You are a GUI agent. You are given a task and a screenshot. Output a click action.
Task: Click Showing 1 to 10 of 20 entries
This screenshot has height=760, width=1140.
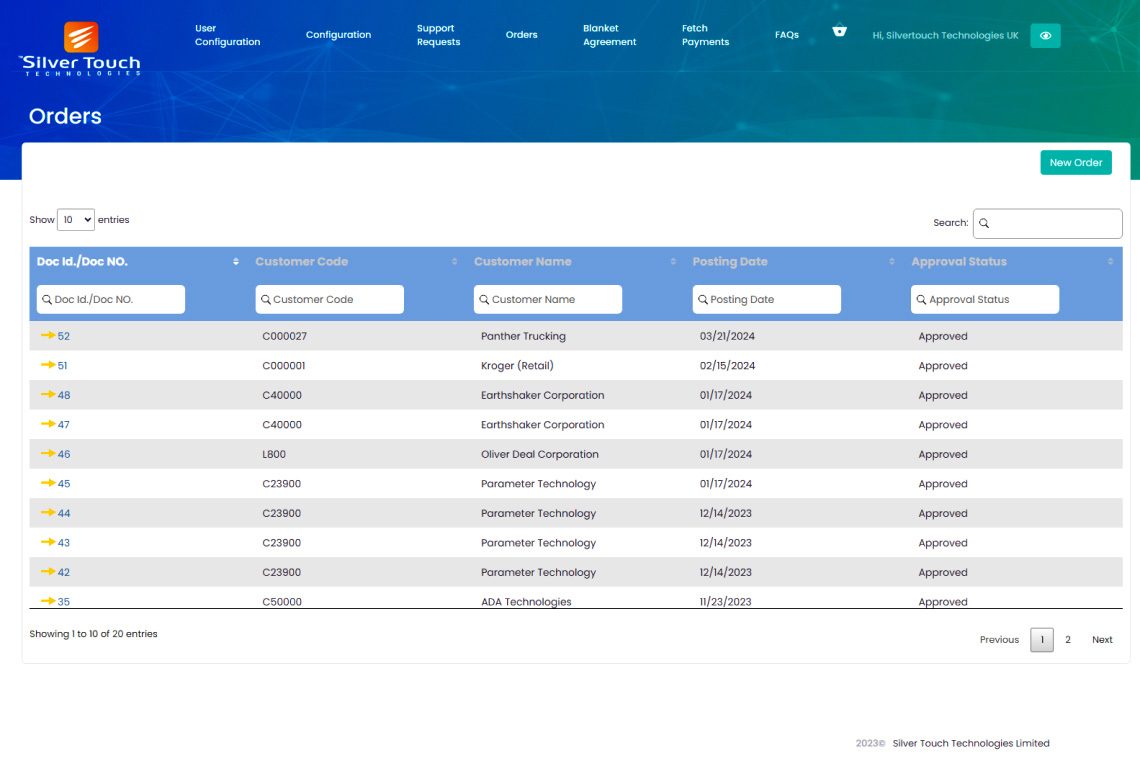pyautogui.click(x=93, y=633)
